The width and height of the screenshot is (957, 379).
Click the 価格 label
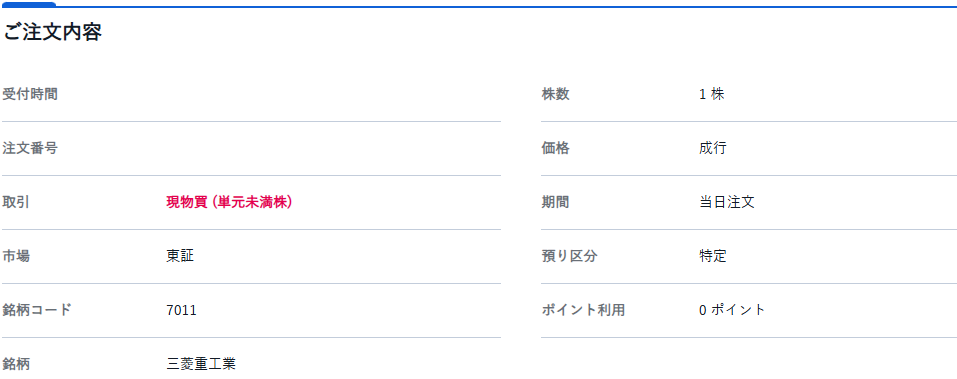[555, 148]
